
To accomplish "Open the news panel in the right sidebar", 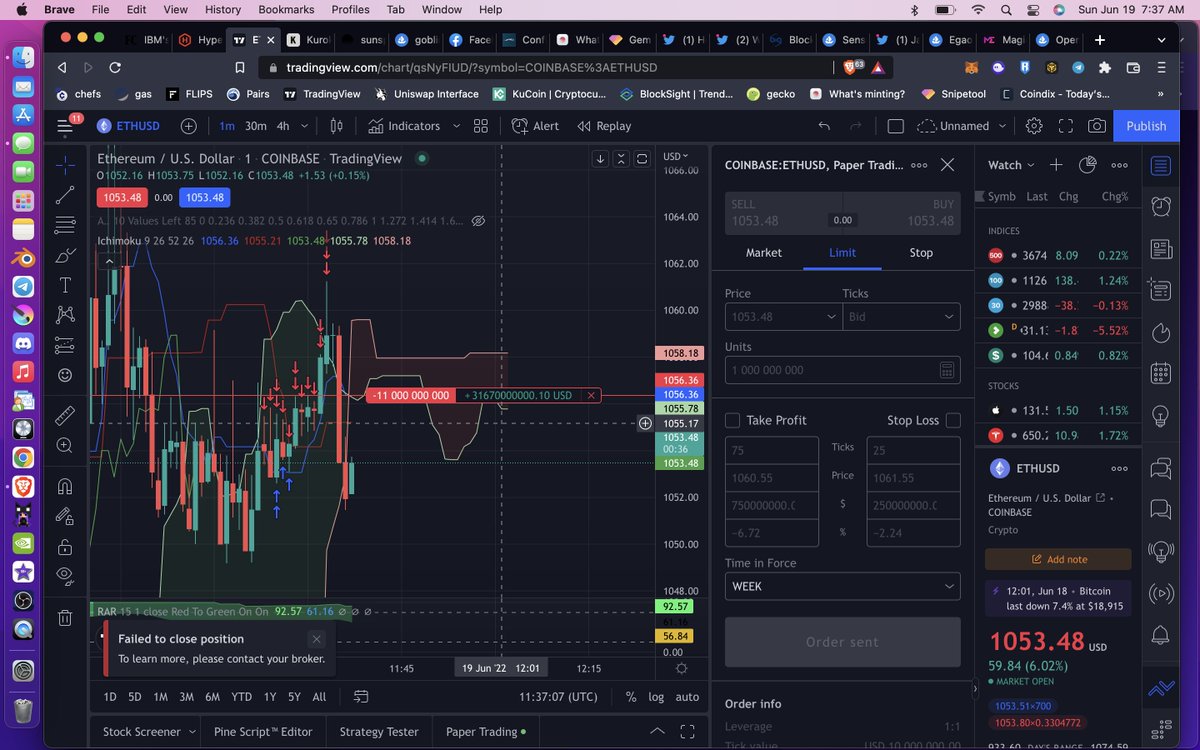I will [x=1160, y=248].
